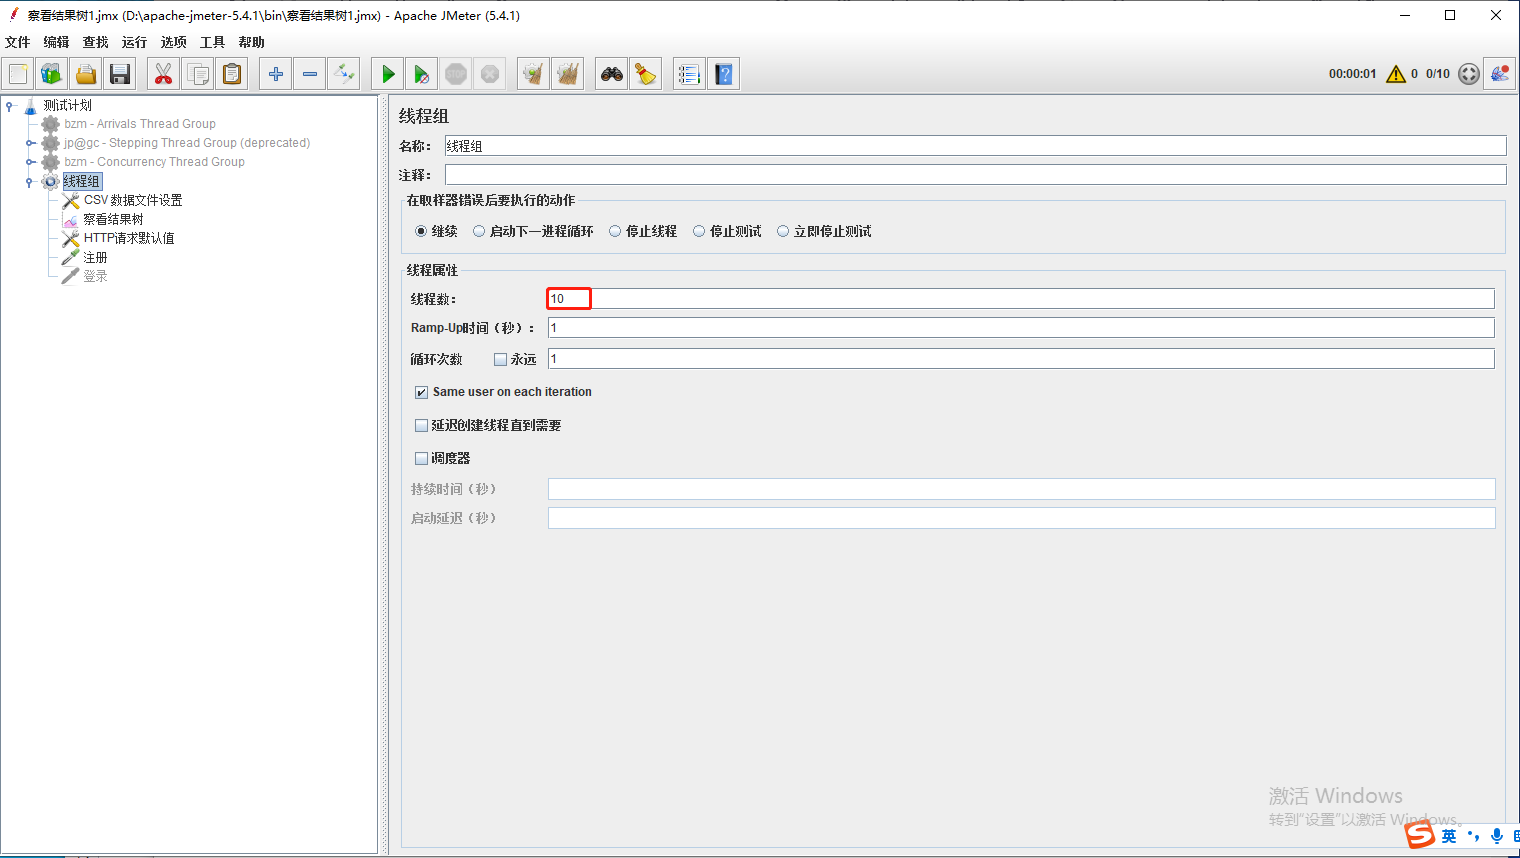The width and height of the screenshot is (1520, 858).
Task: Enable the 调度器 checkbox
Action: [x=421, y=458]
